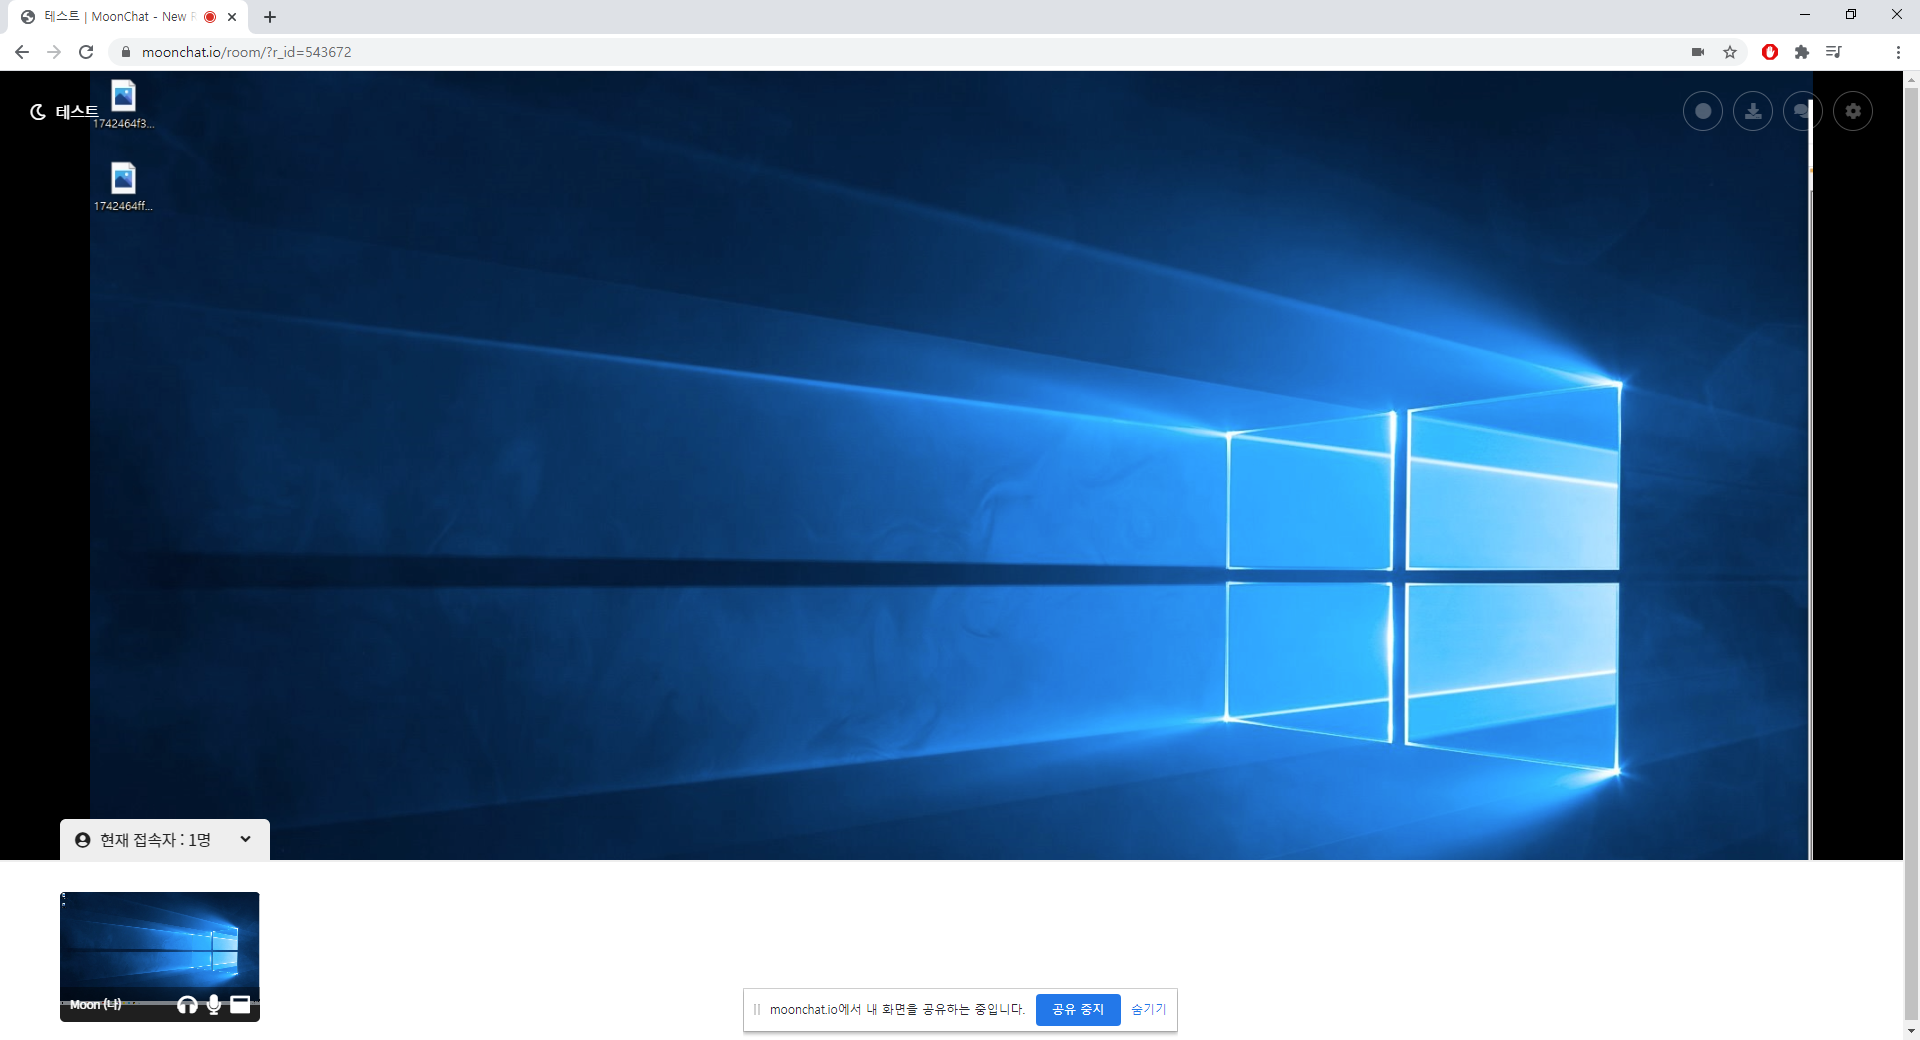
Task: Toggle screen share window icon on Moon thumbnail
Action: coord(240,1004)
